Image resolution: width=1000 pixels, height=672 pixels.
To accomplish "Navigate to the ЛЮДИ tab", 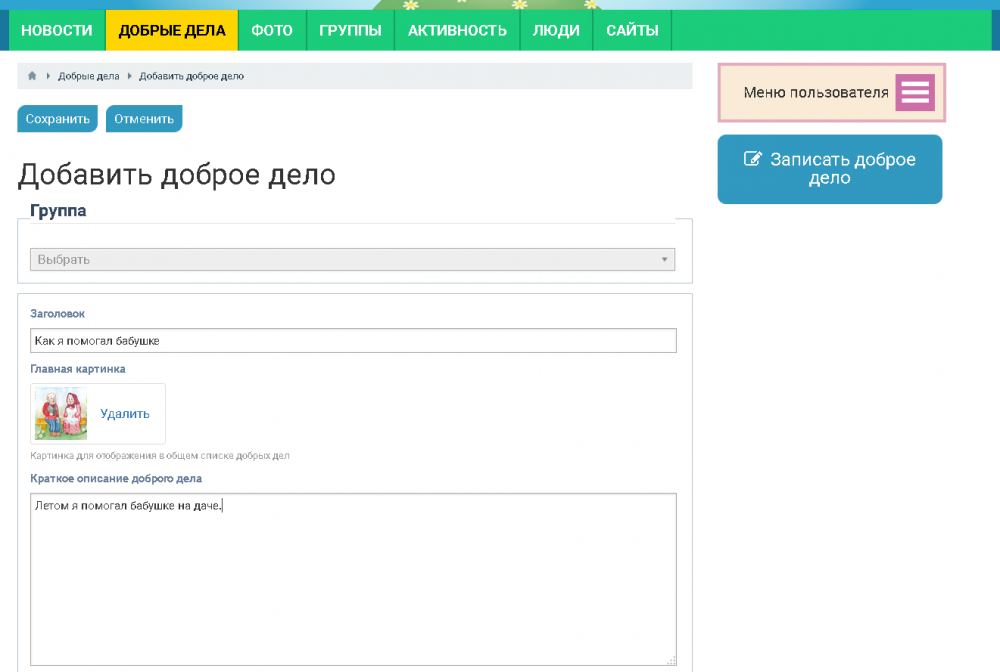I will (x=556, y=31).
